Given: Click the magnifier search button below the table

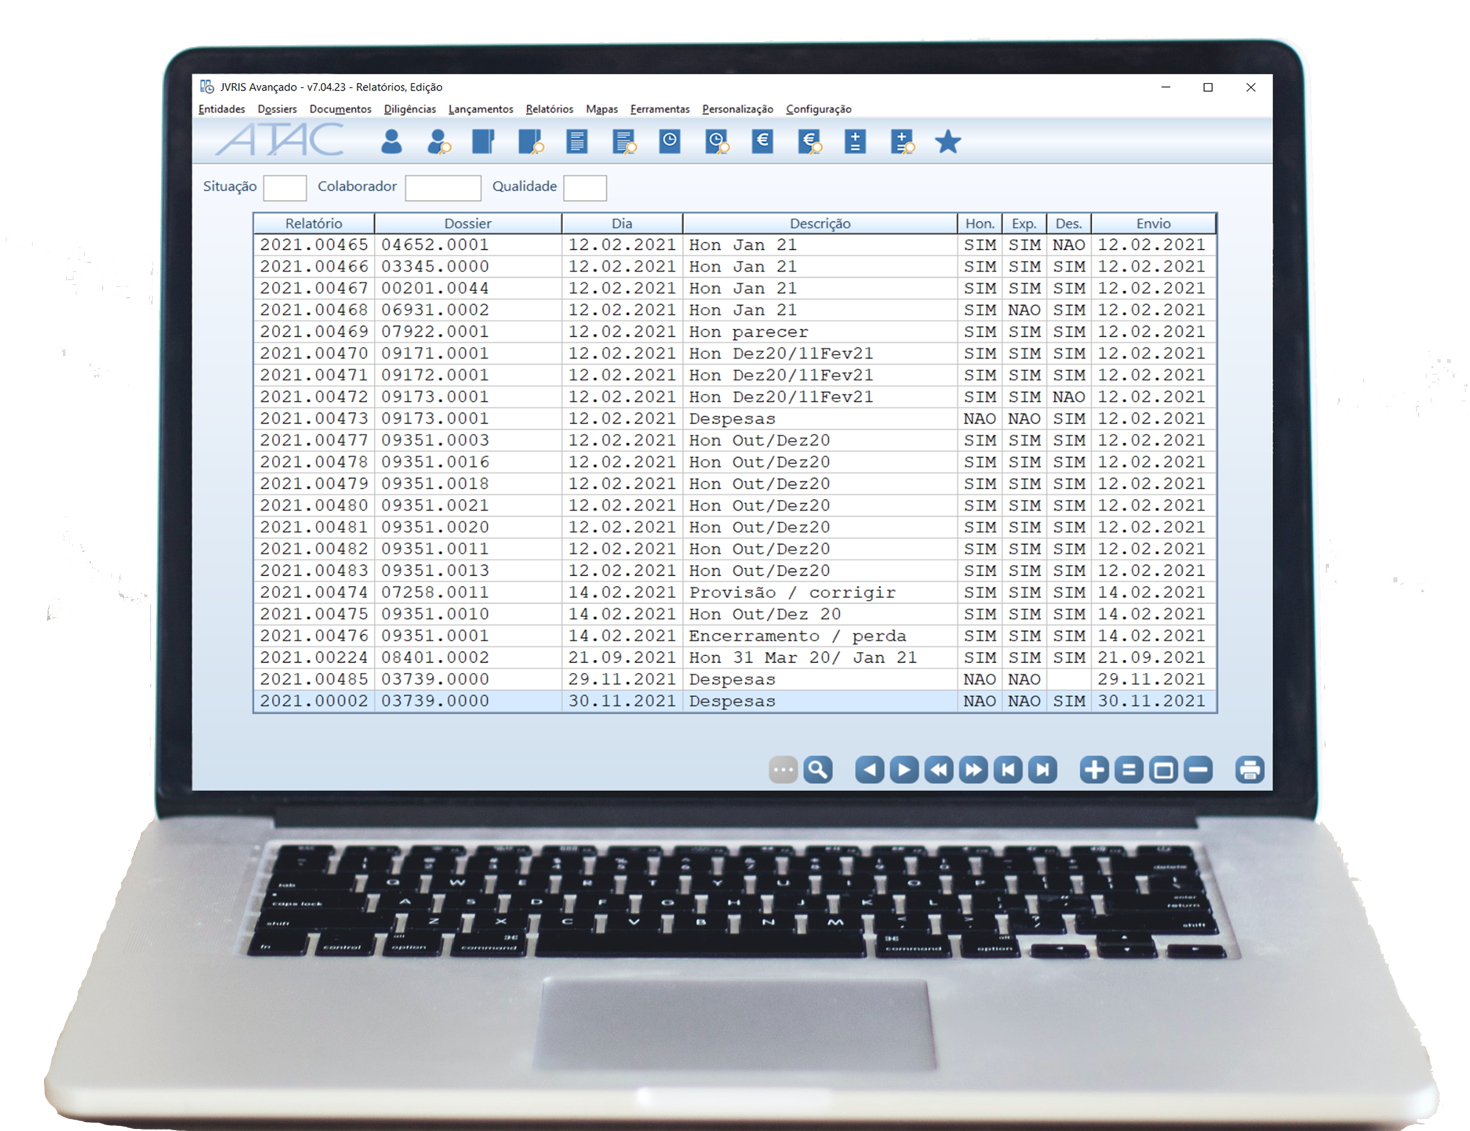Looking at the screenshot, I should click(818, 769).
